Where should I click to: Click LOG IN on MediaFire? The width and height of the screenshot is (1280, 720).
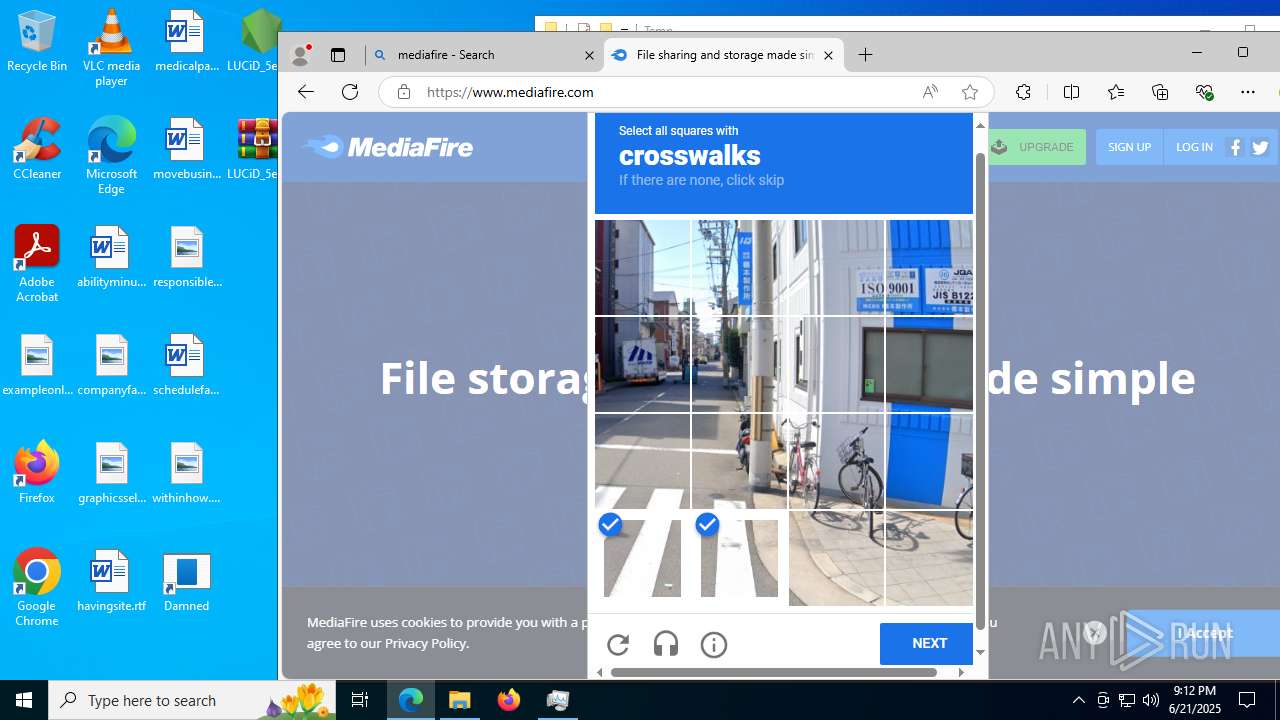pyautogui.click(x=1194, y=147)
